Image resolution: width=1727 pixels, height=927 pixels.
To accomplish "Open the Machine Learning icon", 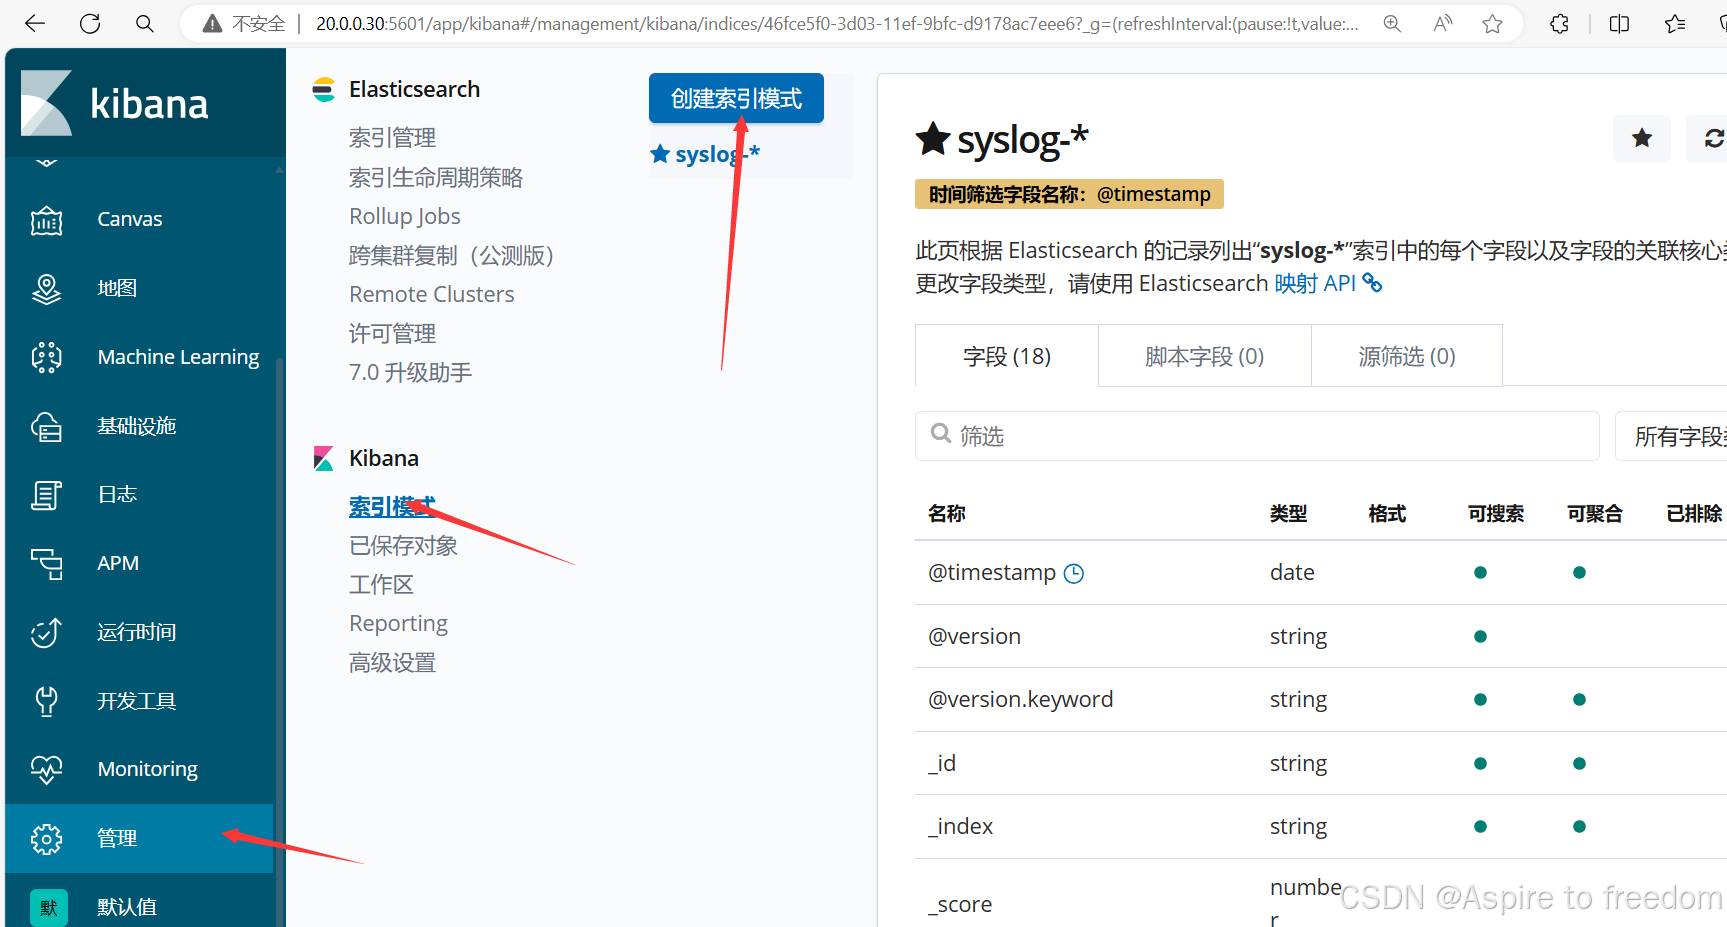I will [x=46, y=357].
